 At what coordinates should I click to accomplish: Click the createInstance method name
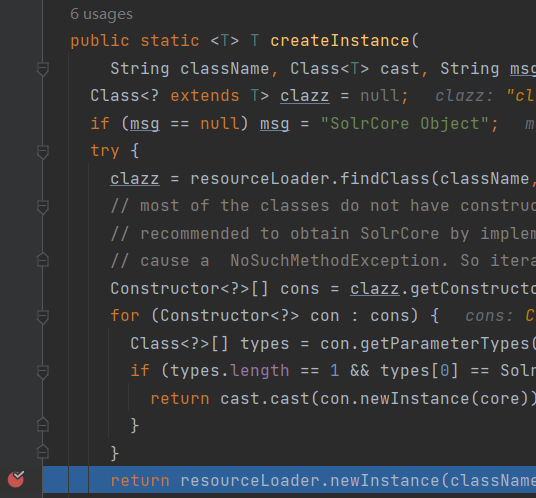(340, 41)
